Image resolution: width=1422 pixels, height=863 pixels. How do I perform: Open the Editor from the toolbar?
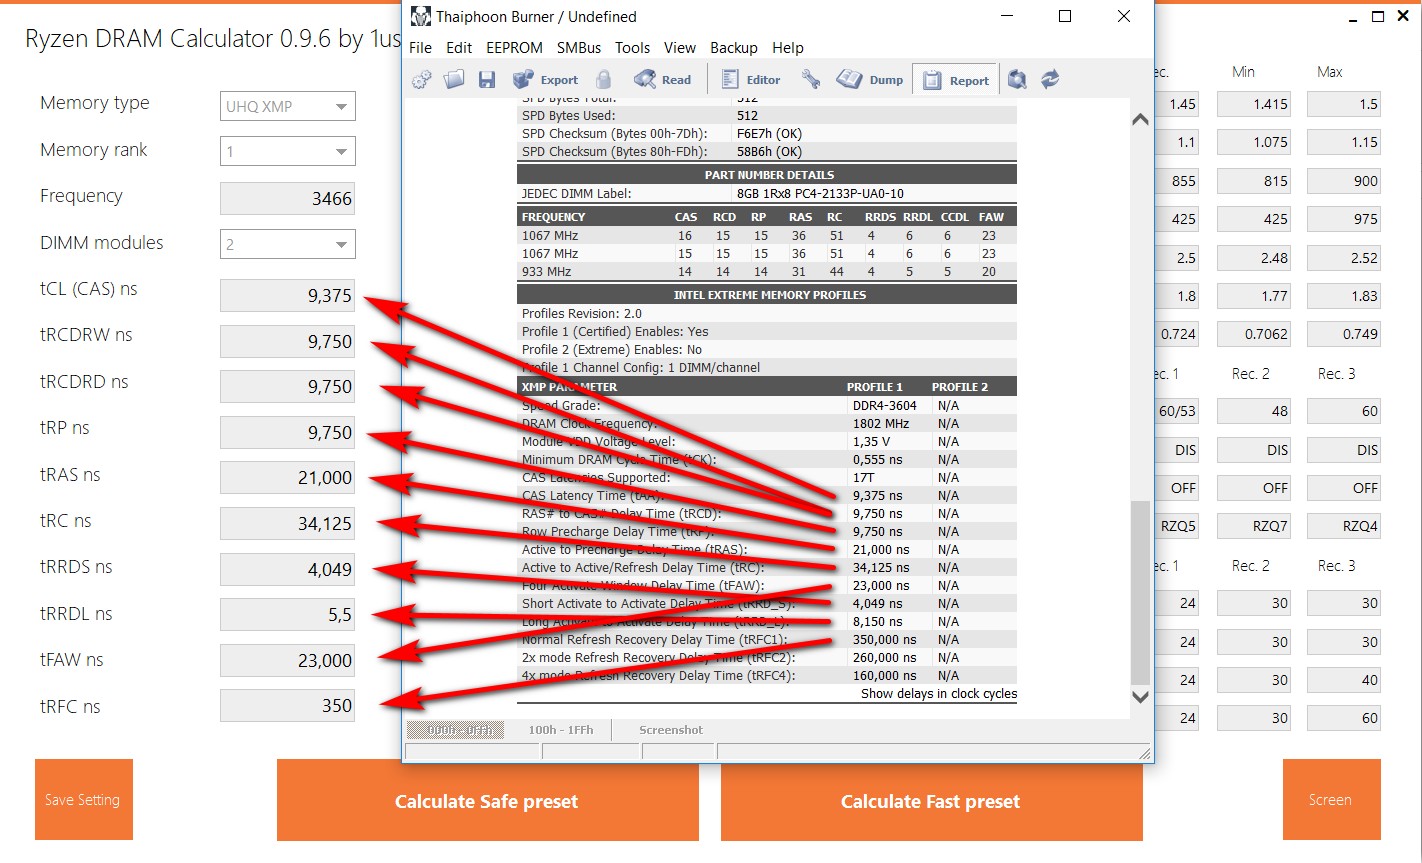pos(751,80)
